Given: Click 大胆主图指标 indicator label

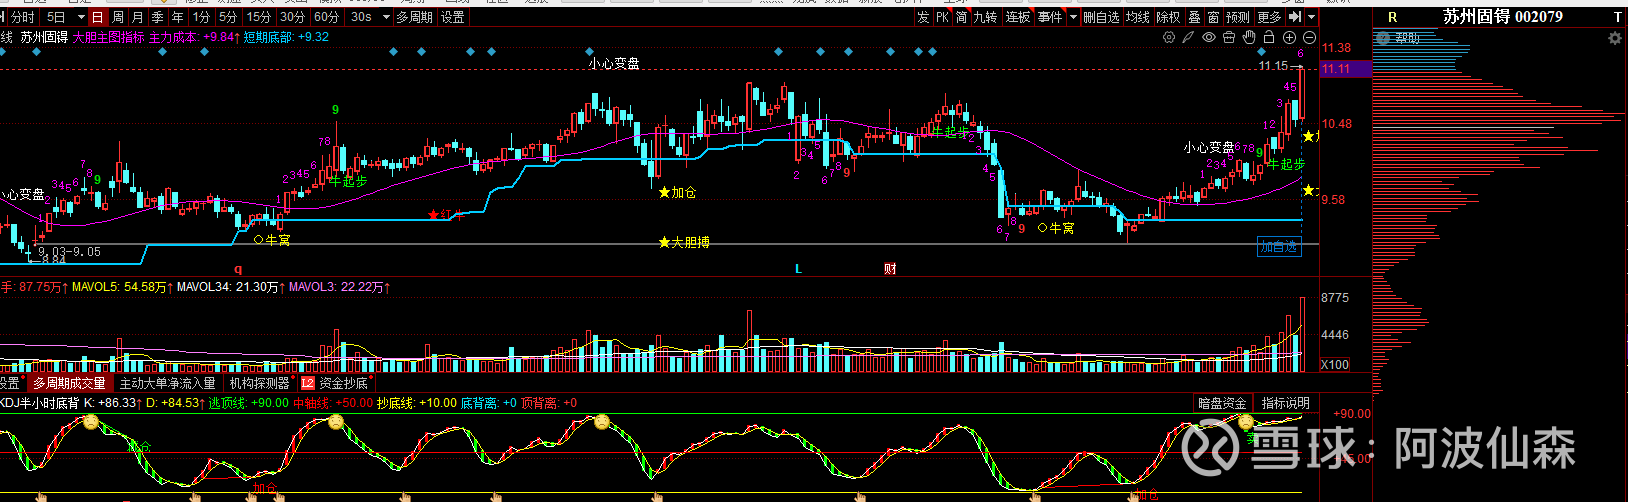Looking at the screenshot, I should (108, 37).
